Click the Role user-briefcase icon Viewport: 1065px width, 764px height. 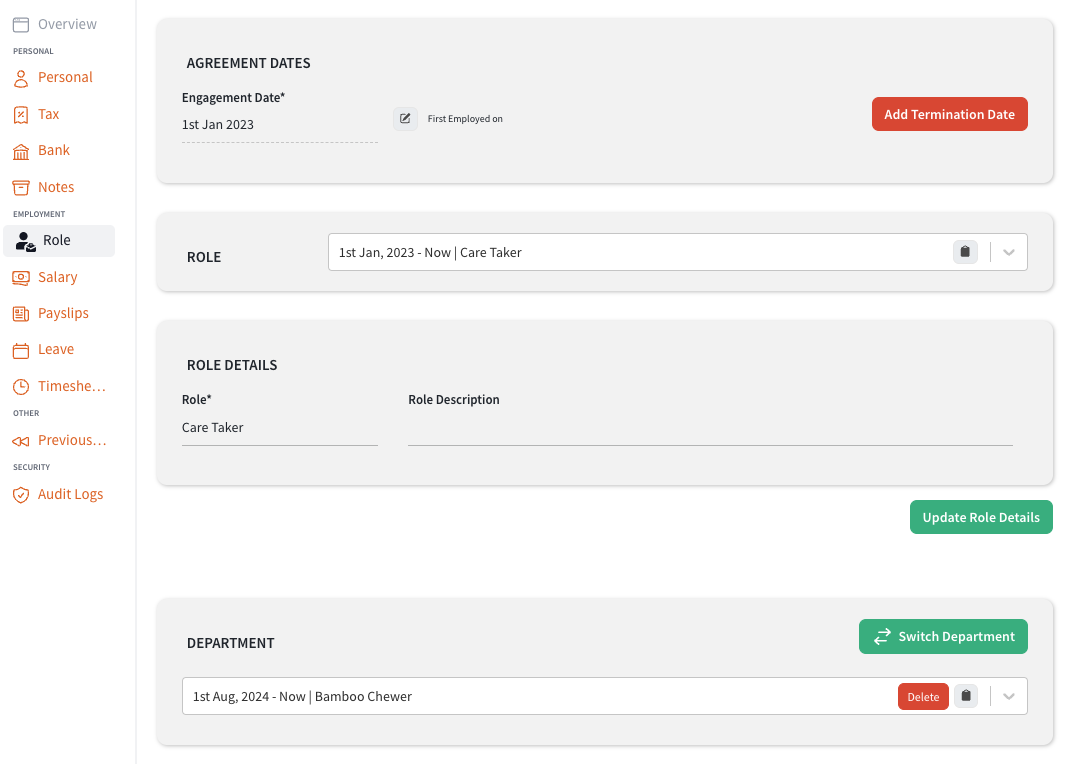point(26,241)
